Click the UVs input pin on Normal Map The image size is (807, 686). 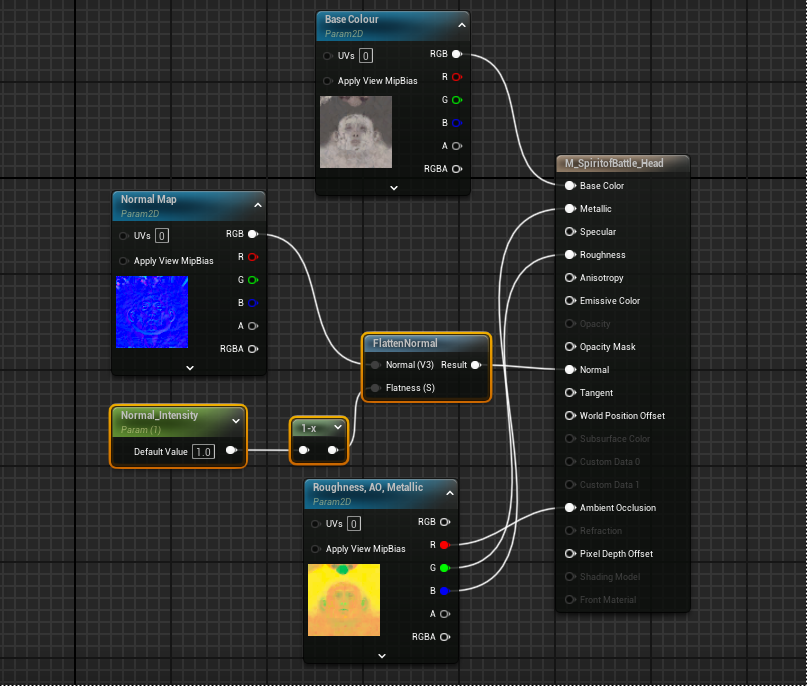(x=124, y=236)
